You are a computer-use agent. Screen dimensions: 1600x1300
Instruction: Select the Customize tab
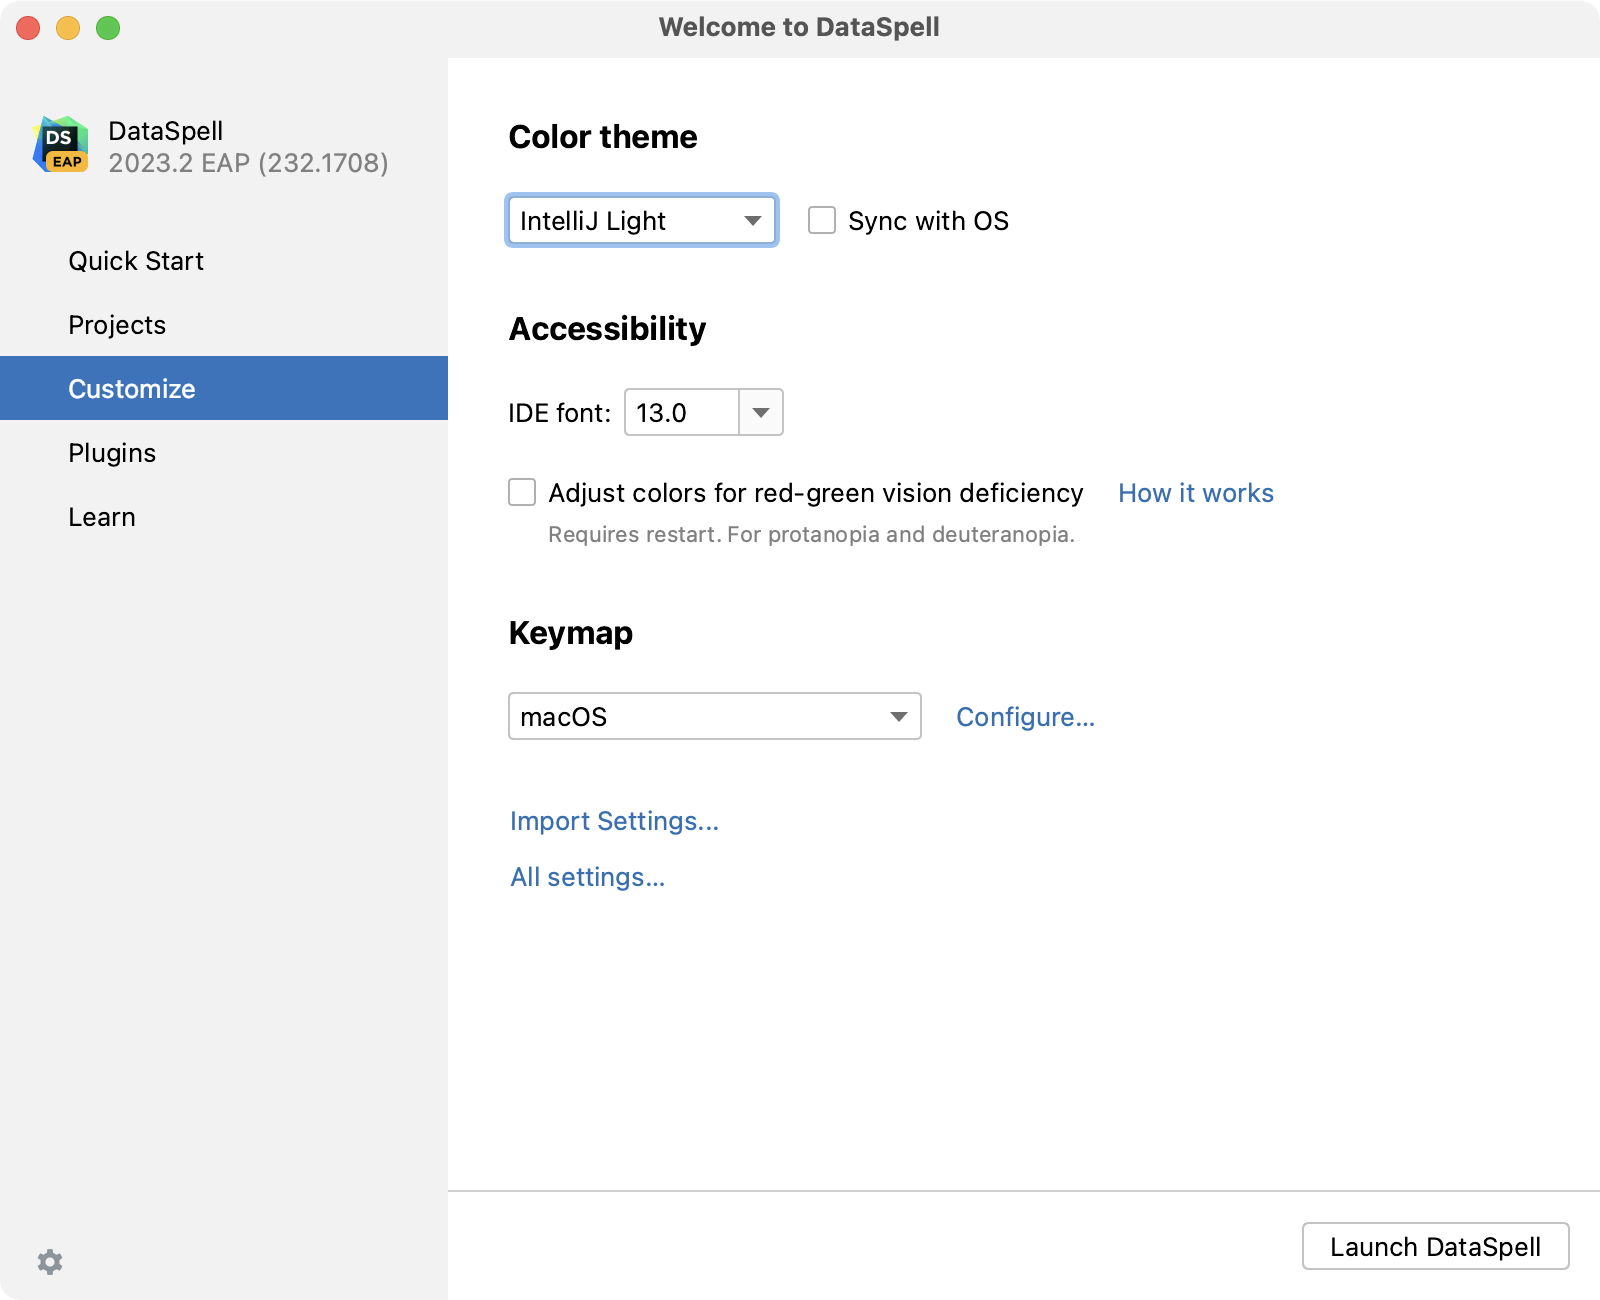click(224, 388)
